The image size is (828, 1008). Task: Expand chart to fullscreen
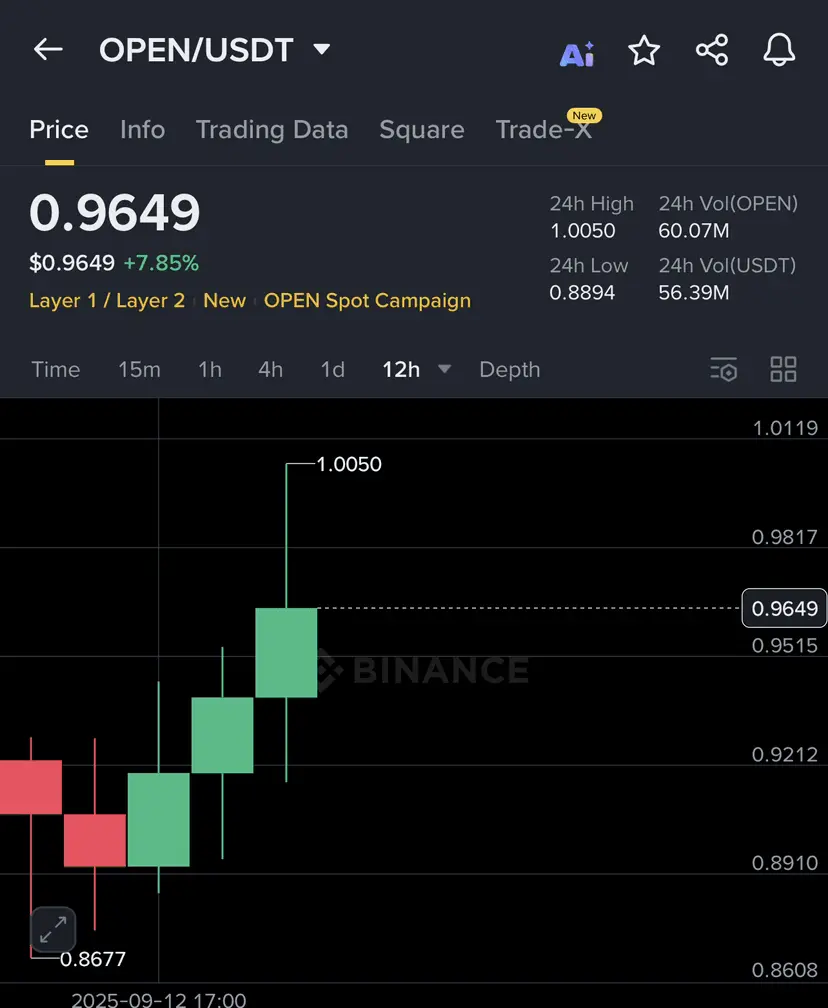point(53,930)
